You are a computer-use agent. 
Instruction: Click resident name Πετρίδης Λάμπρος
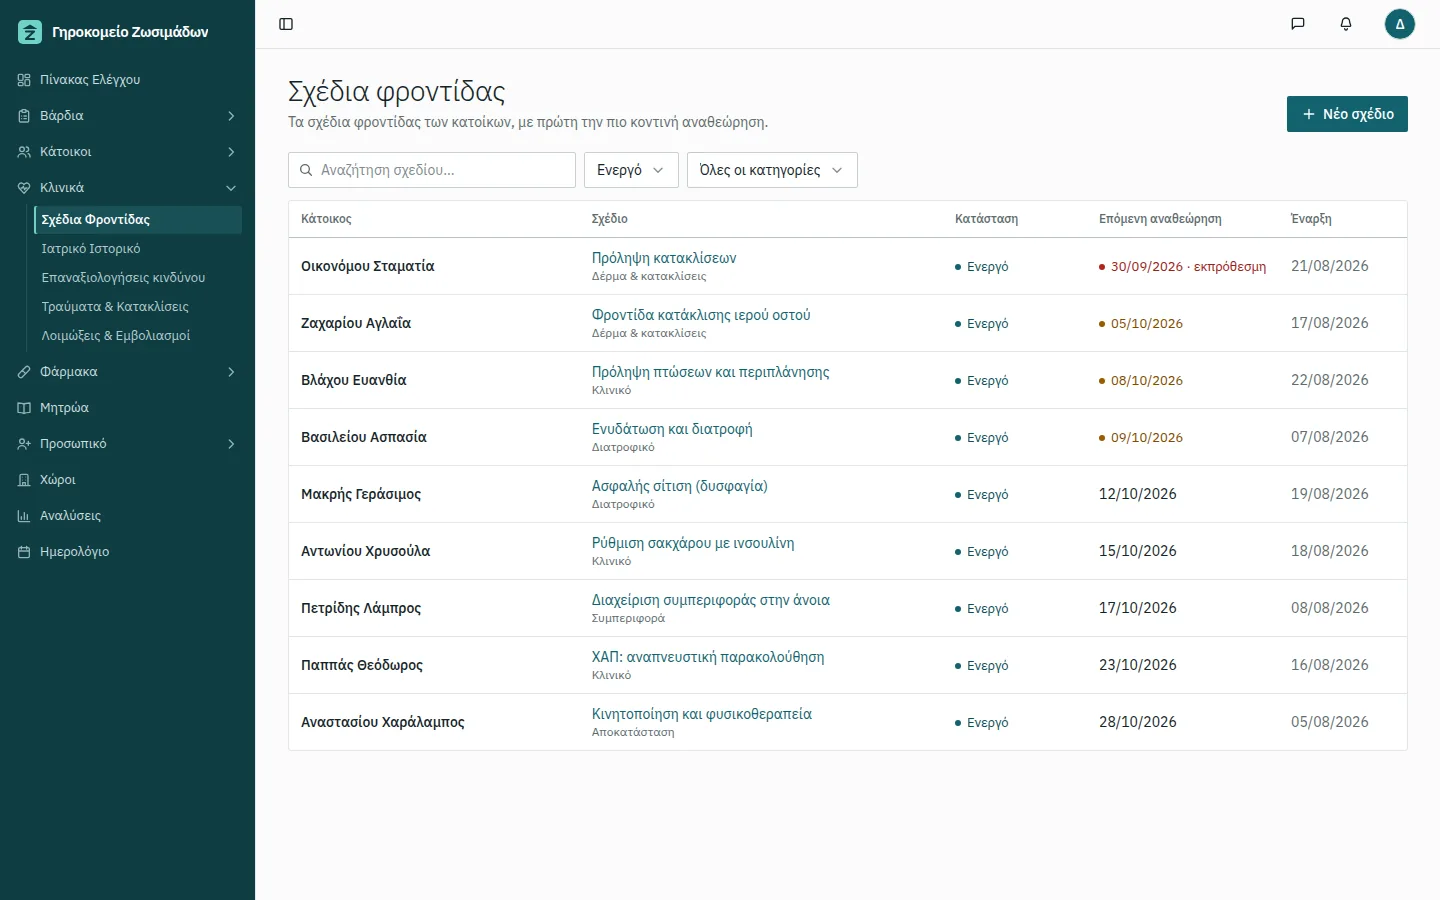(361, 608)
